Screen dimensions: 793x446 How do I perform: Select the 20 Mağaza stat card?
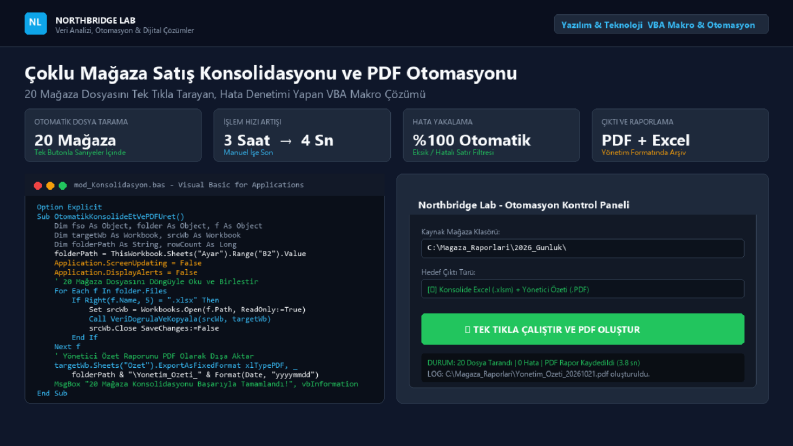click(x=113, y=135)
